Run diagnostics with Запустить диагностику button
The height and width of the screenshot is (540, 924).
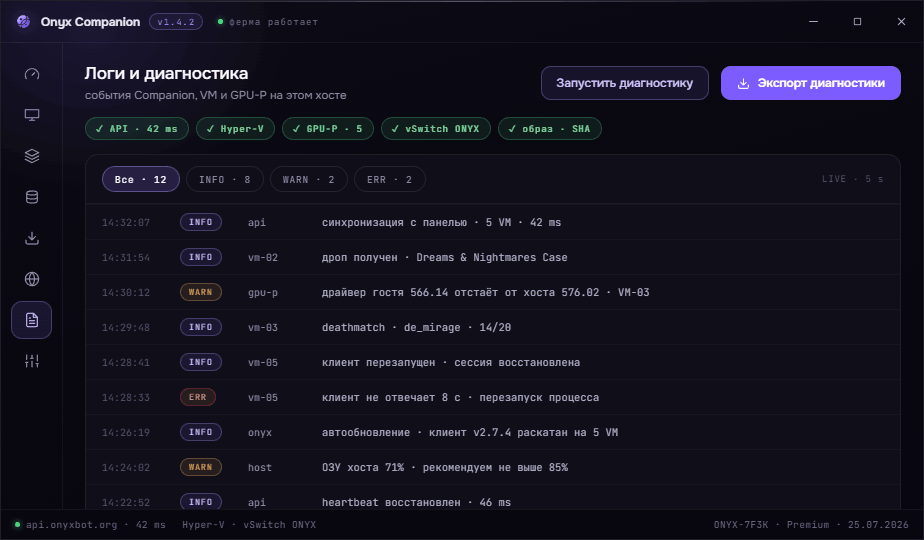(625, 83)
